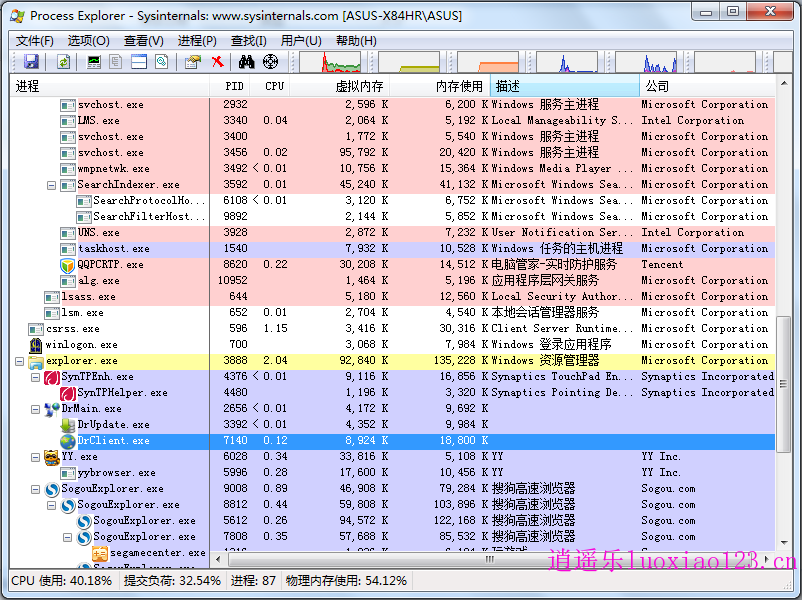Click the vertical scrollbar up arrow
Image resolution: width=802 pixels, height=600 pixels.
(784, 83)
